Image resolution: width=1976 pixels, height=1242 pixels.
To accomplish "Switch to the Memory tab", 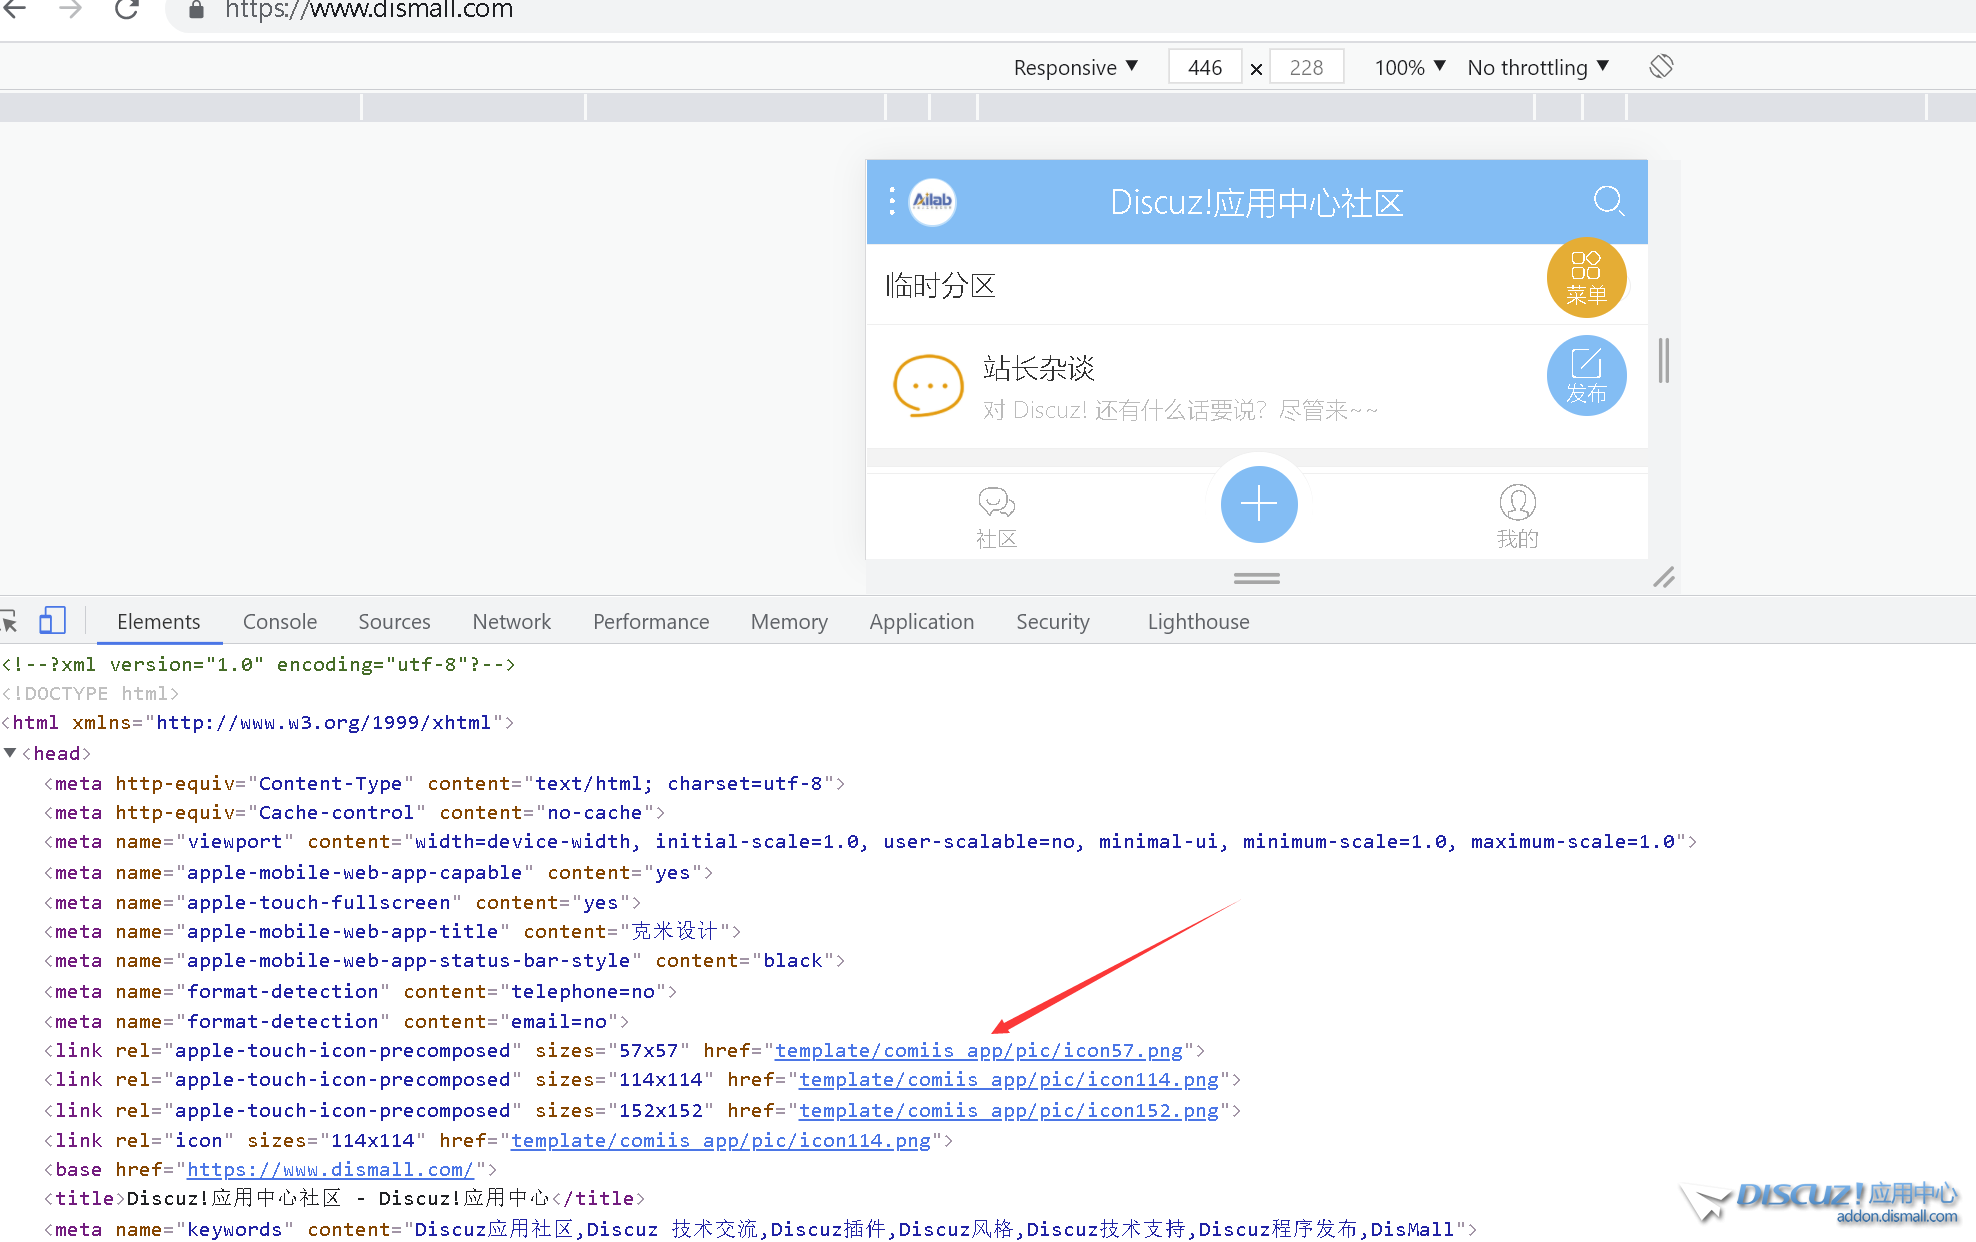I will [x=789, y=621].
